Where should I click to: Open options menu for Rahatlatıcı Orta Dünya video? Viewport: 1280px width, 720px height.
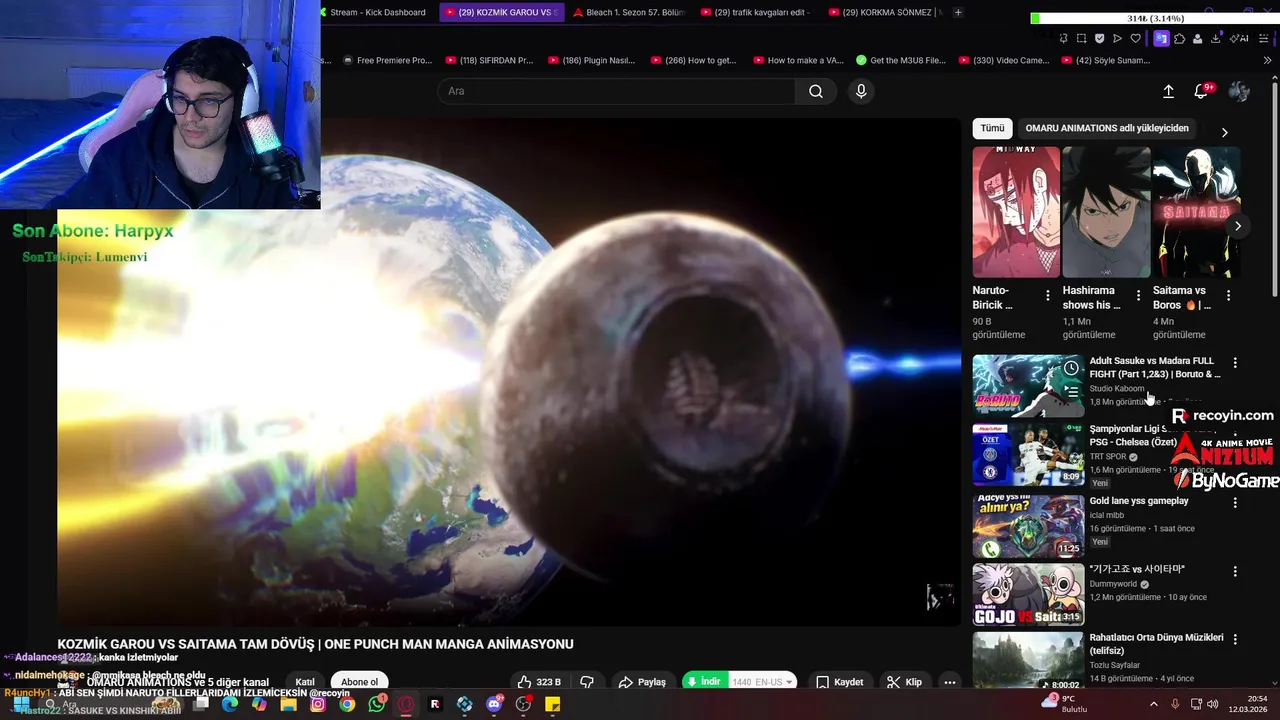(1235, 639)
